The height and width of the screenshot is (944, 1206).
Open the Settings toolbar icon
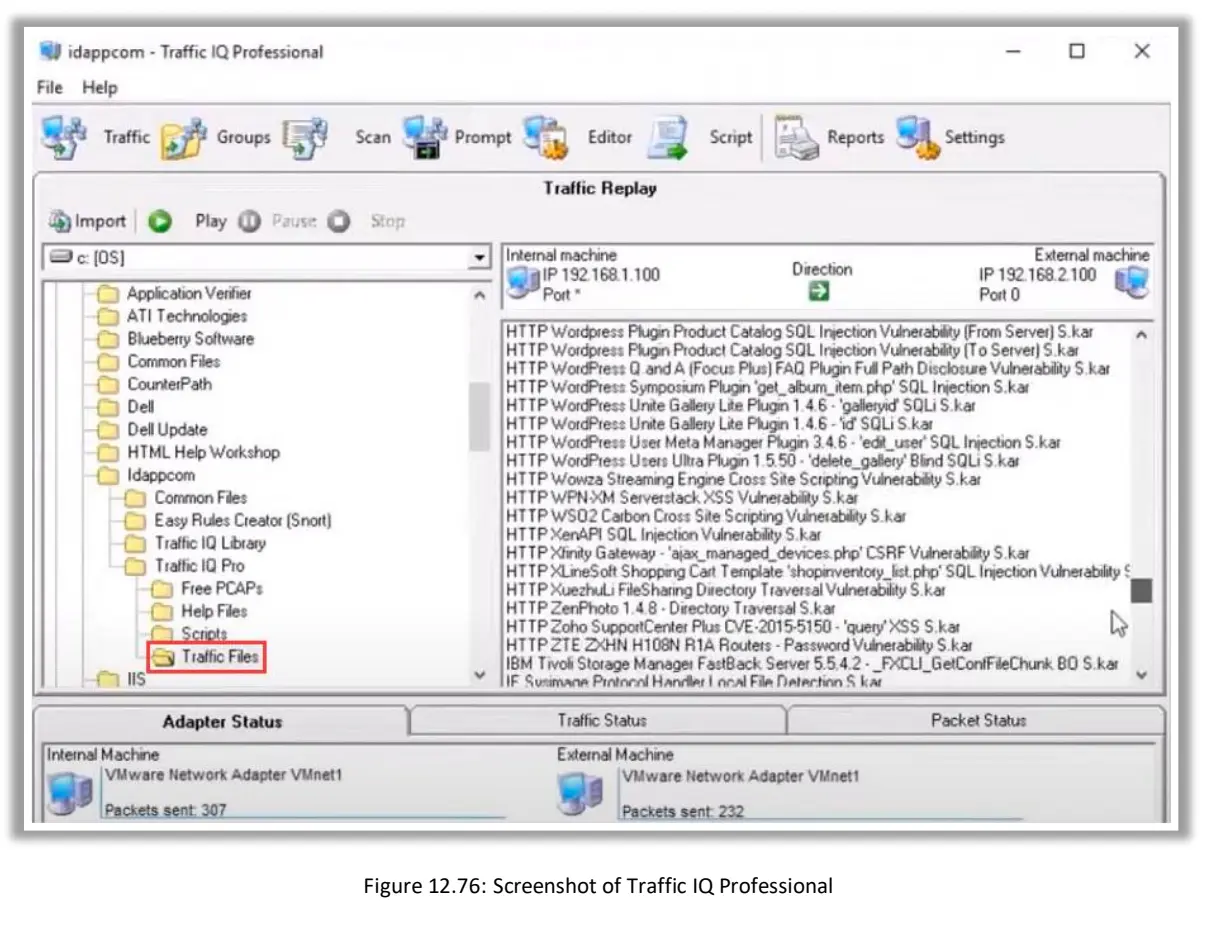coord(918,137)
